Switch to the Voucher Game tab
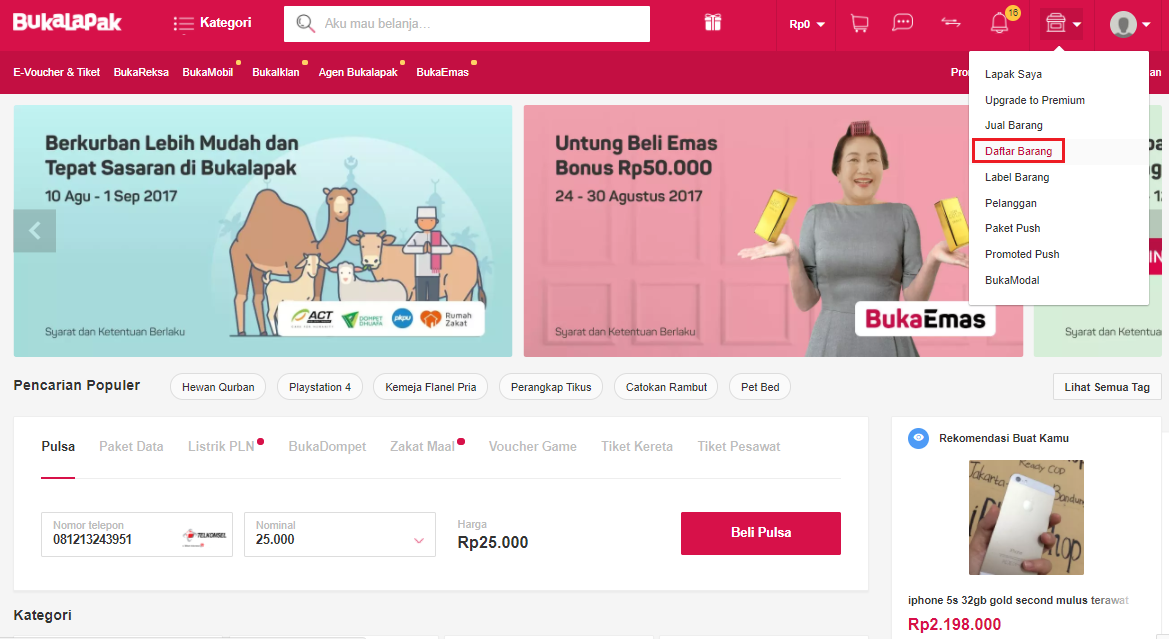Screen dimensions: 1169x639 pyautogui.click(x=532, y=446)
